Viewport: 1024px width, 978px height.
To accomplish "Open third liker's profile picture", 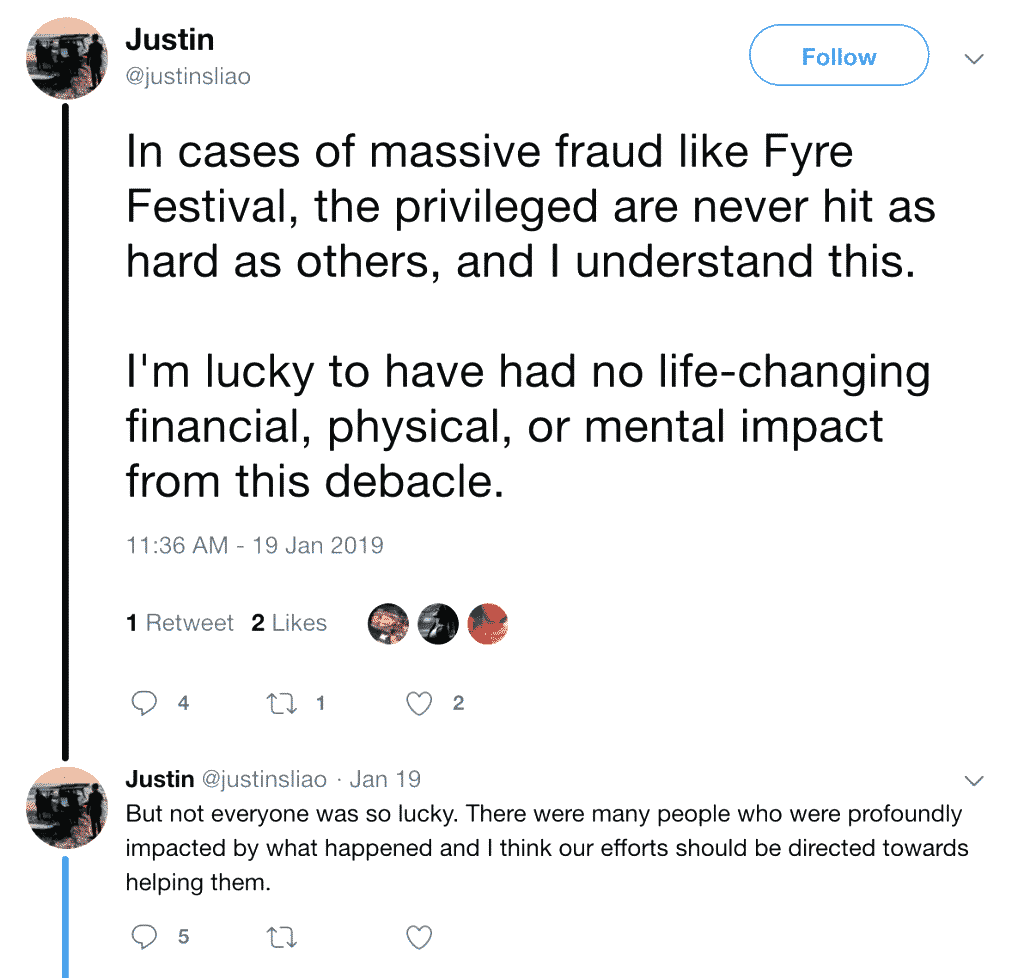I will tap(487, 624).
